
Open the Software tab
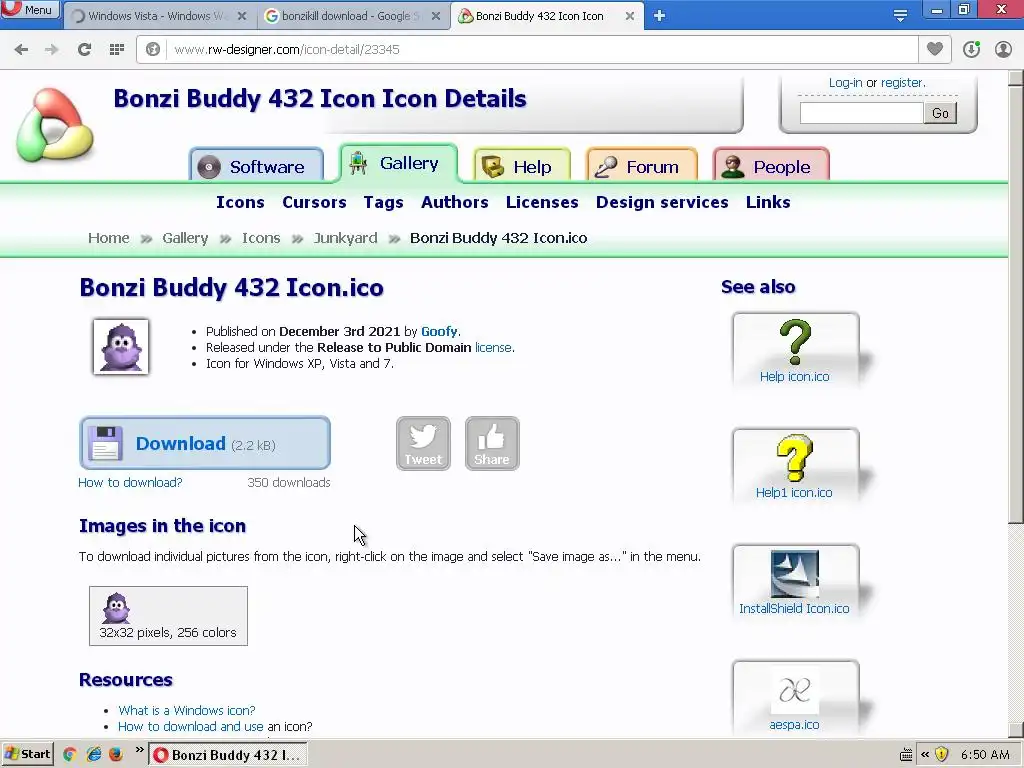coord(257,166)
